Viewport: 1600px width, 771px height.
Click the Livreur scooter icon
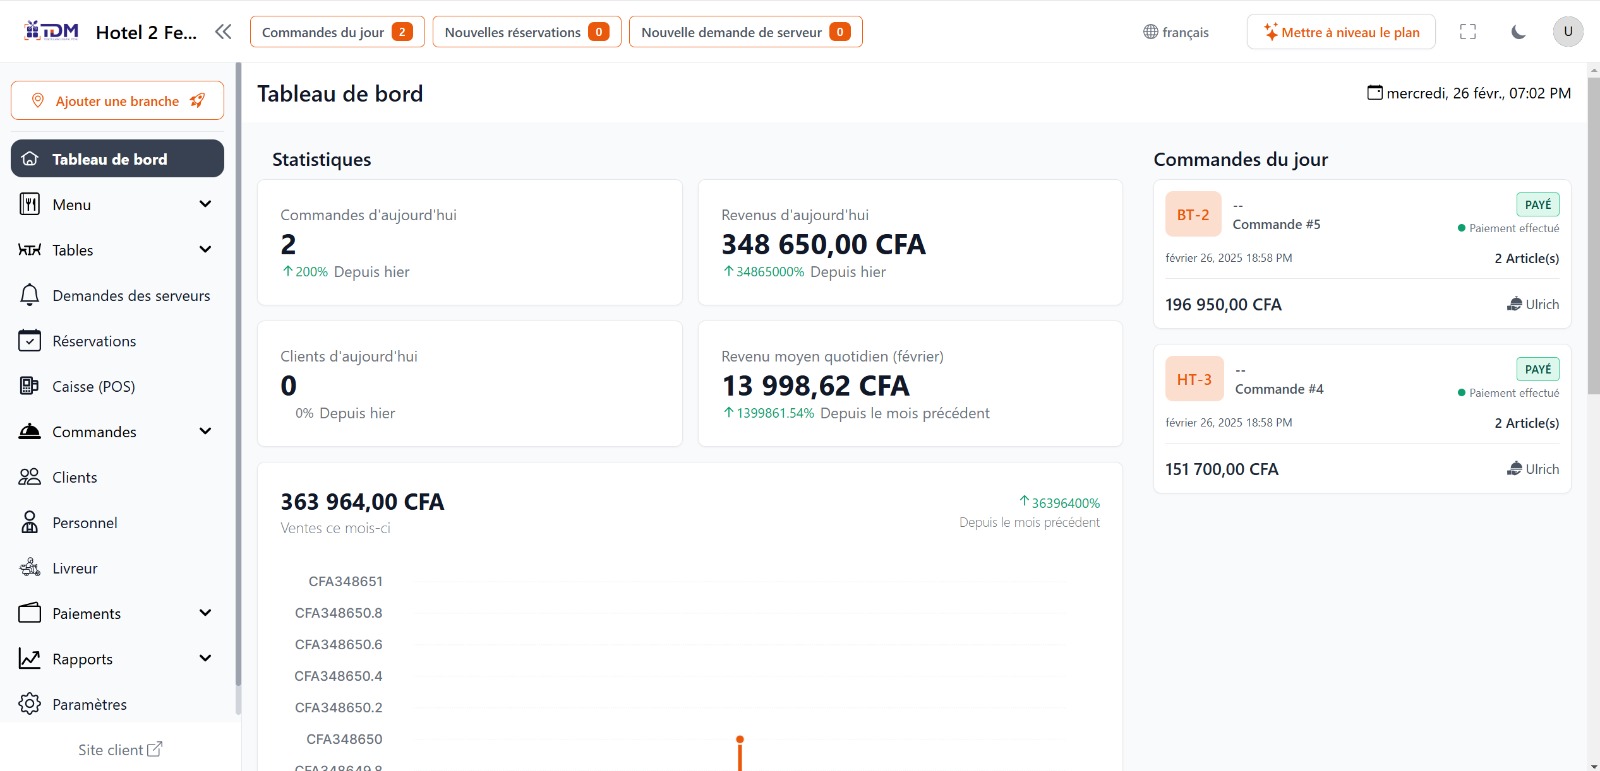(30, 568)
